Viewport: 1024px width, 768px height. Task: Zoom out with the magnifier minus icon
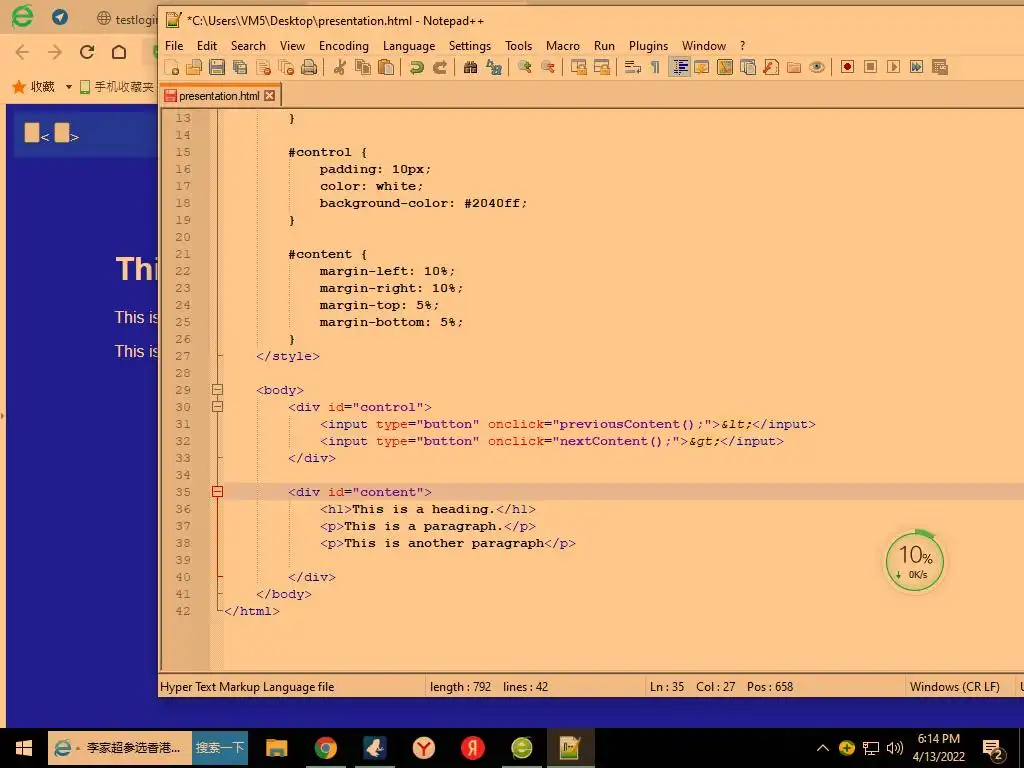pos(547,67)
